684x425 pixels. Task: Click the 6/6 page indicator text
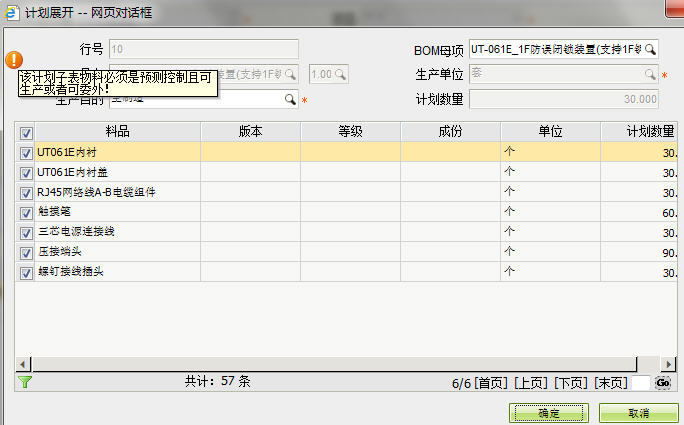tap(462, 384)
